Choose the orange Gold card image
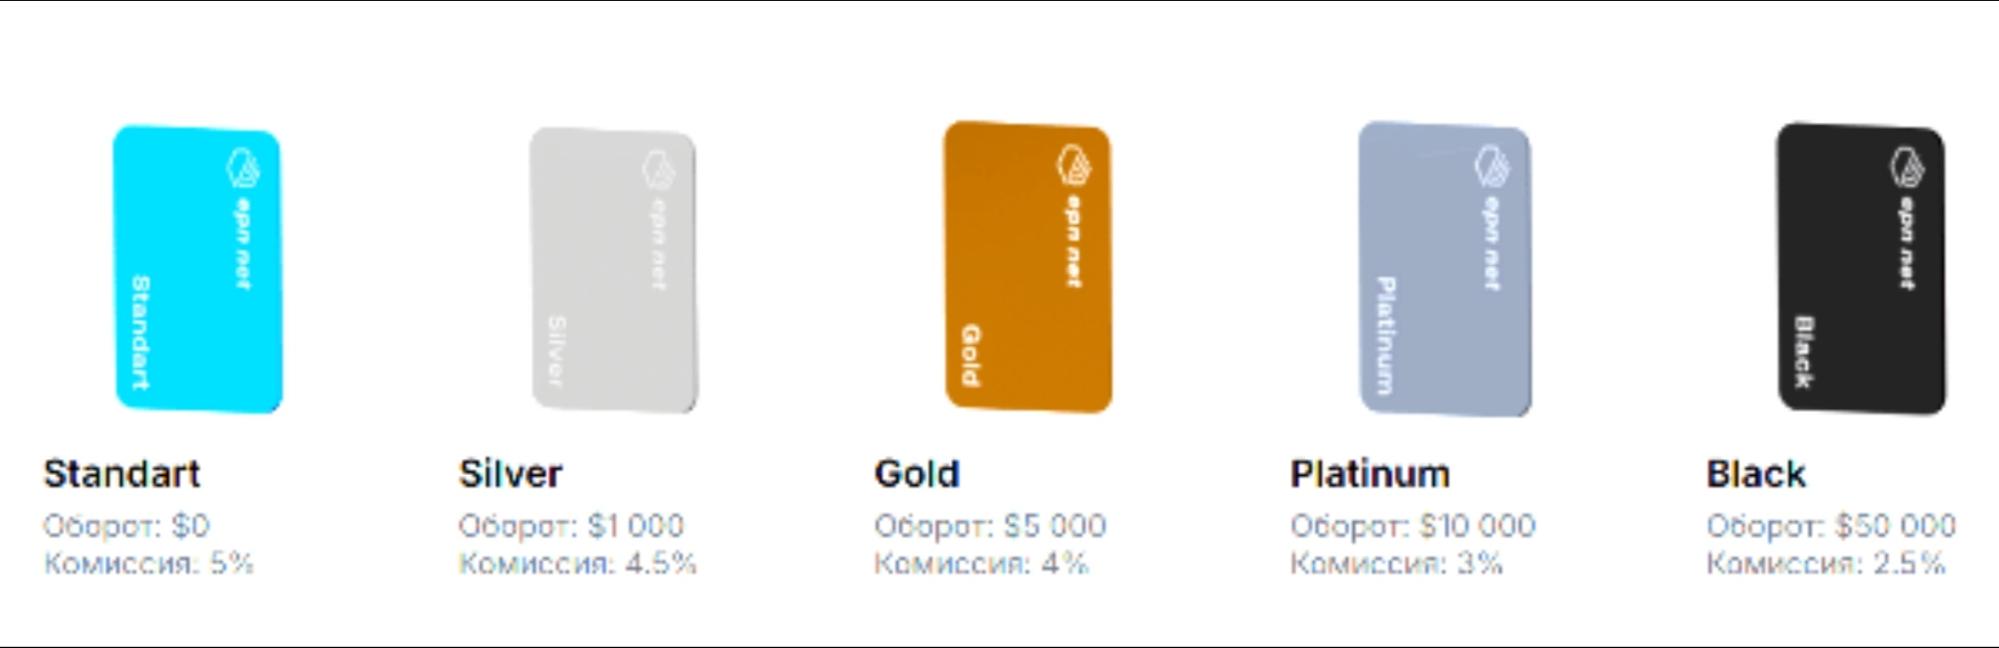Image resolution: width=1999 pixels, height=648 pixels. (1028, 267)
